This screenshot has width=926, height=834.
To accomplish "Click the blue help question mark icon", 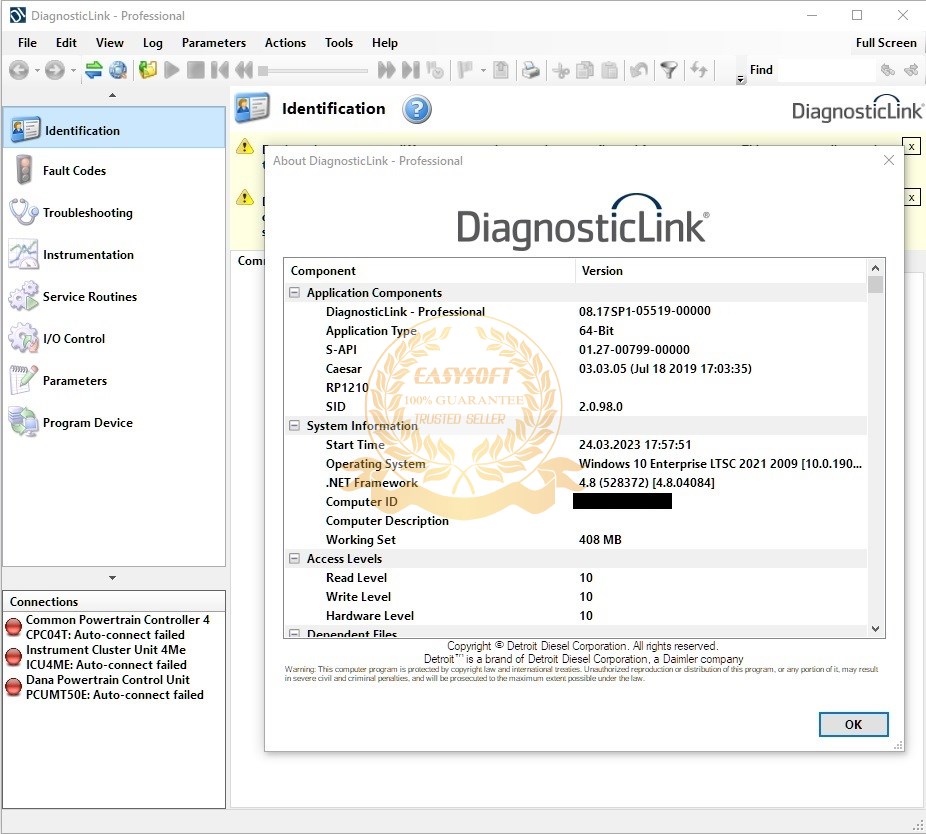I will point(417,109).
